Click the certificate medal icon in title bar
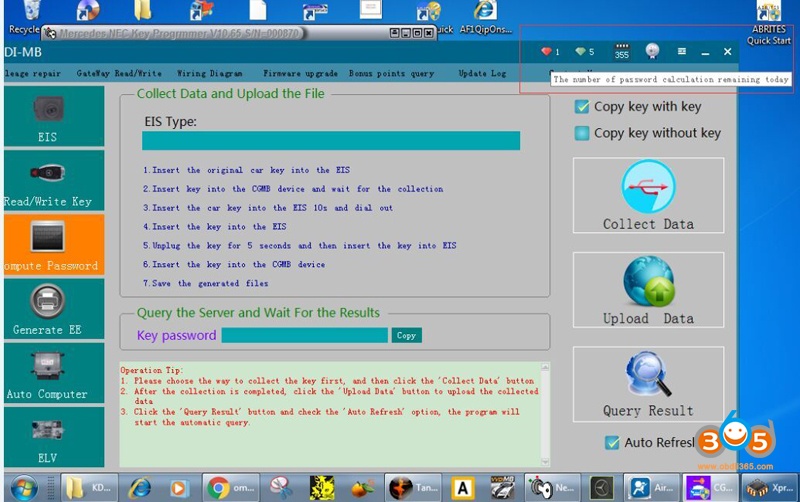The width and height of the screenshot is (800, 502). point(652,51)
